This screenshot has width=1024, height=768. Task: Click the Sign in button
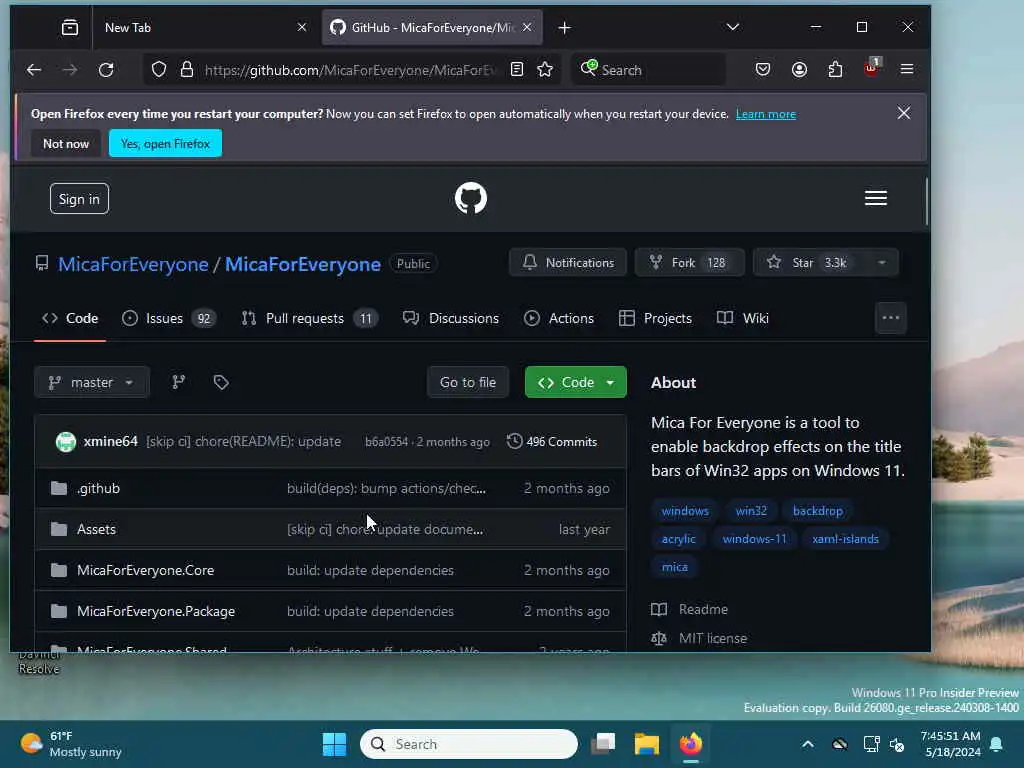pos(79,199)
